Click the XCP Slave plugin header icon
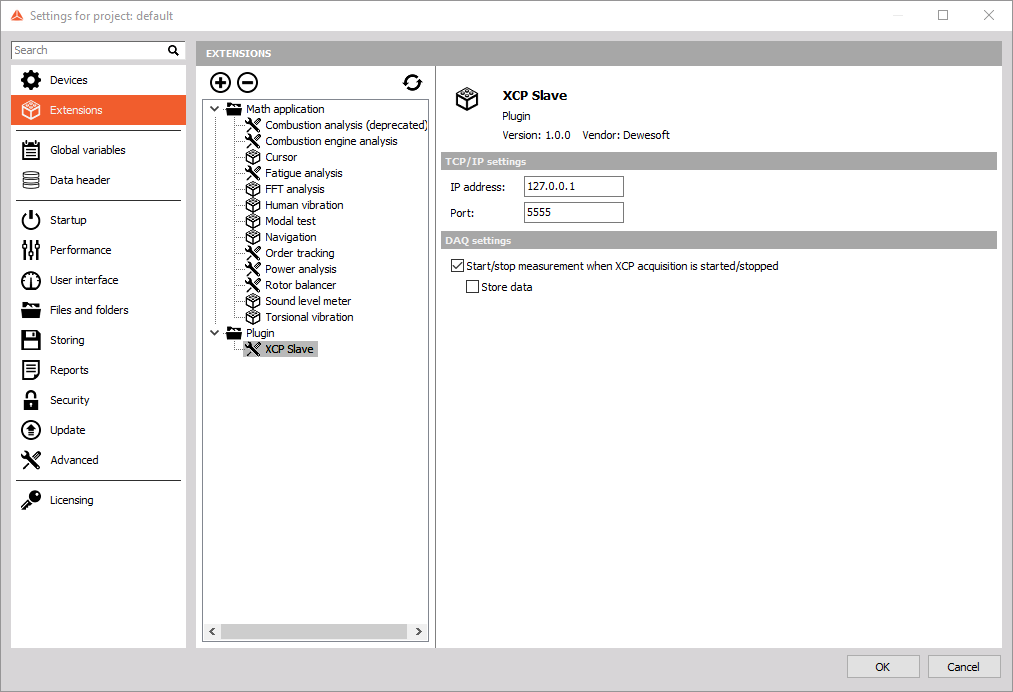The width and height of the screenshot is (1013, 692). click(x=466, y=100)
